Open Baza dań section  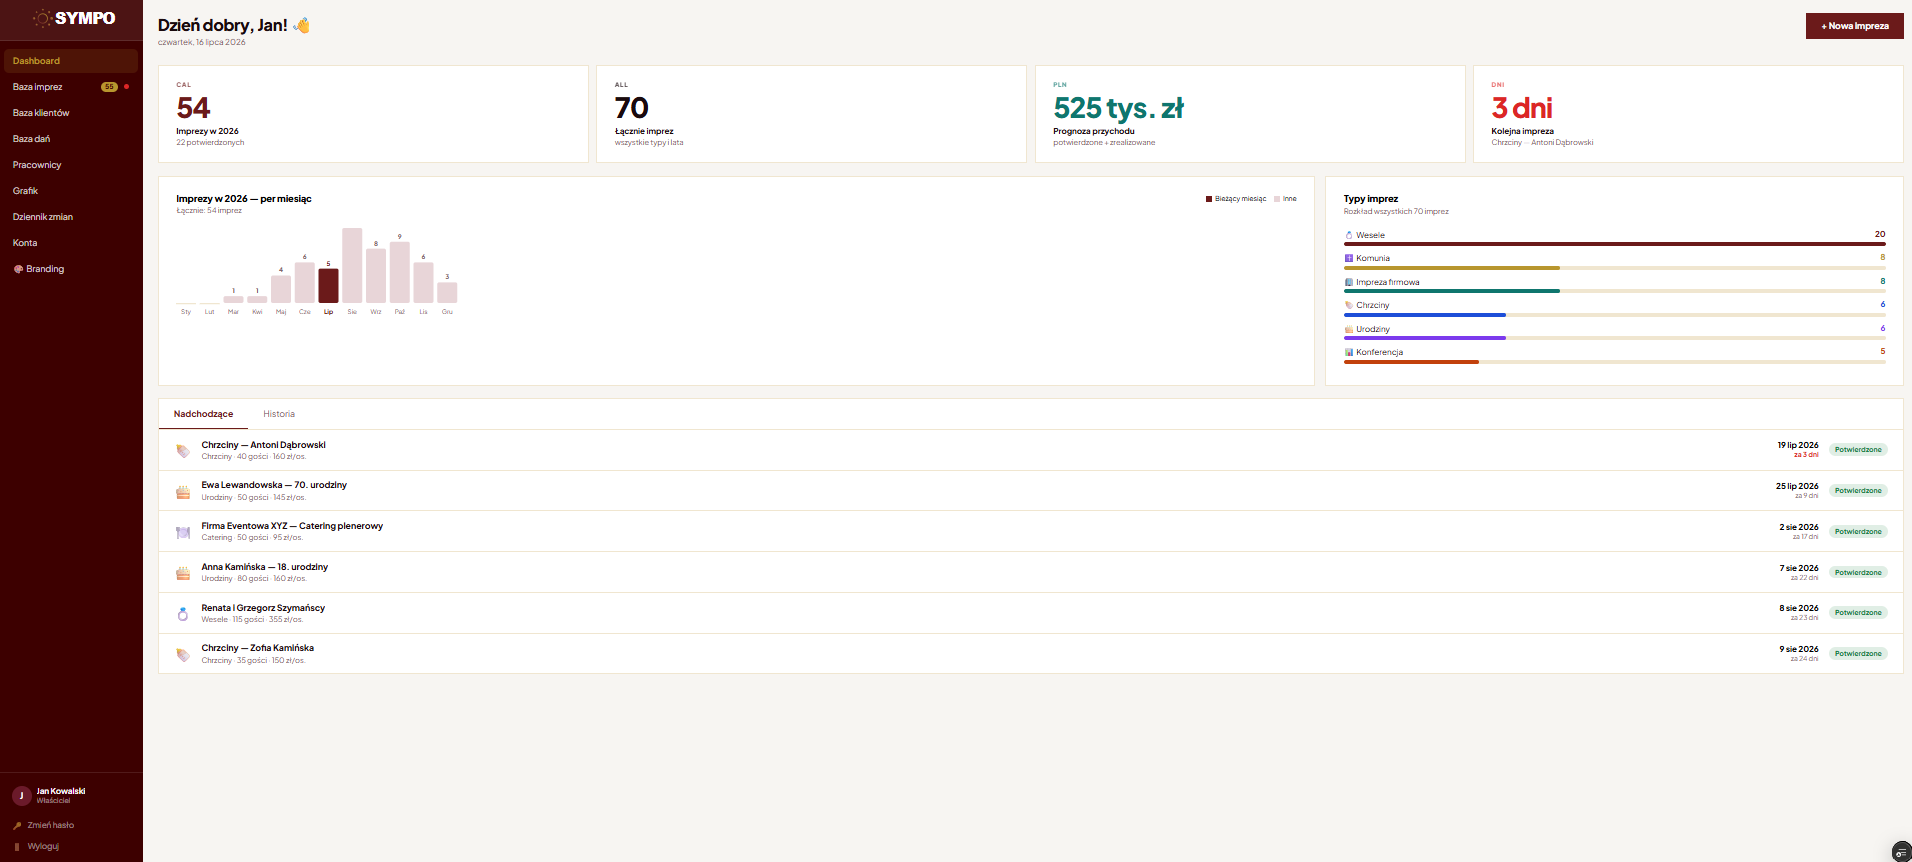(71, 139)
